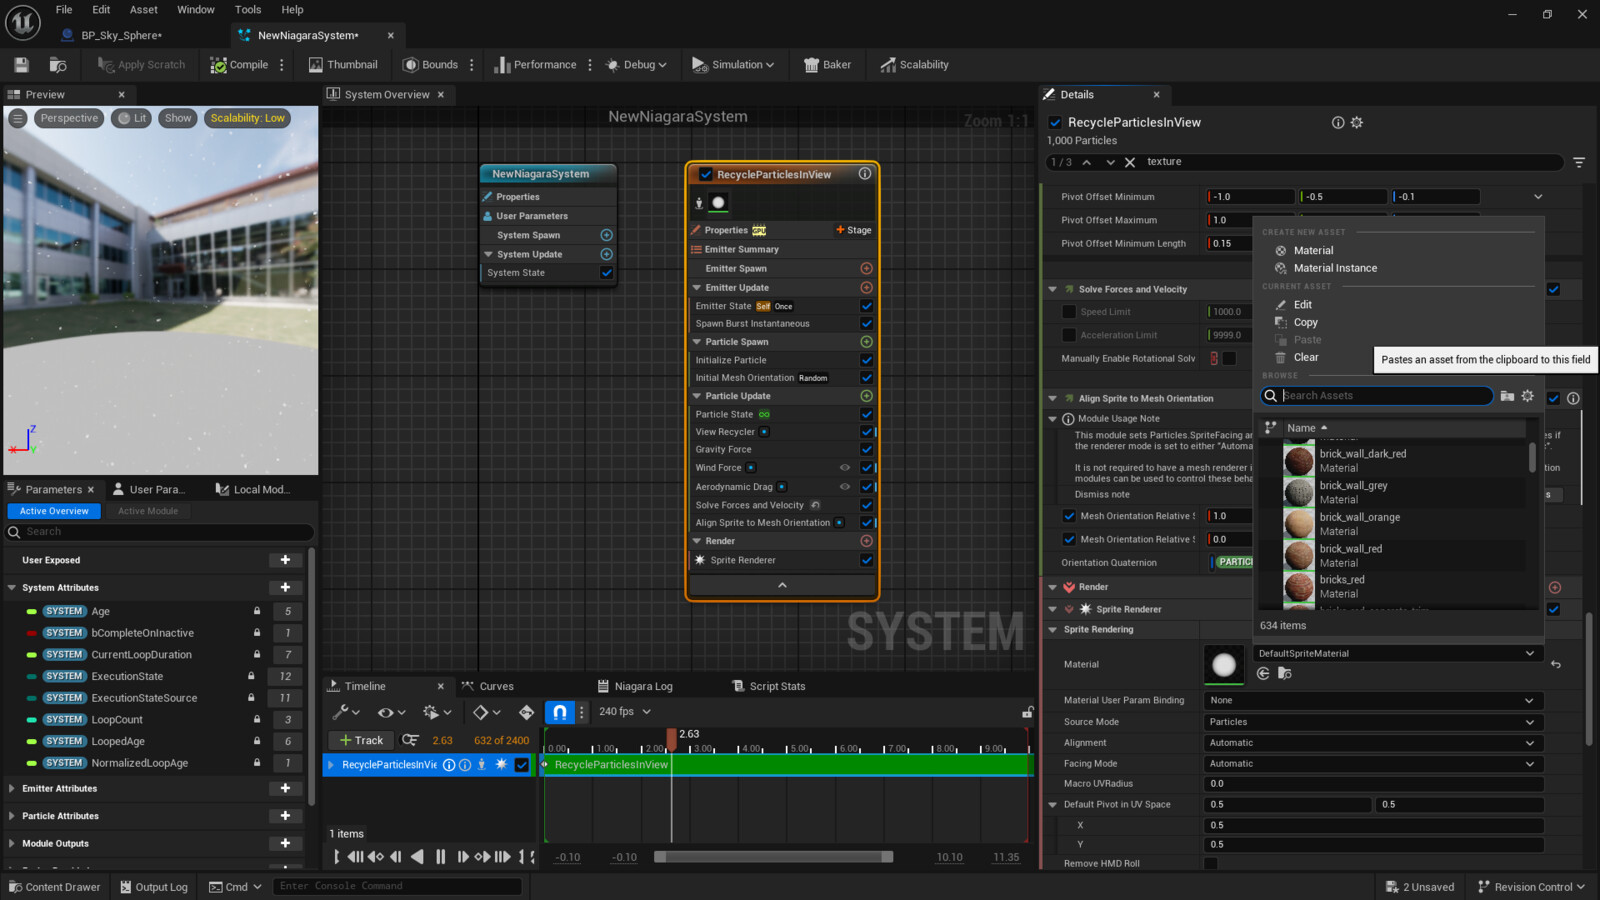Reset the Material property to default

pos(1556,664)
